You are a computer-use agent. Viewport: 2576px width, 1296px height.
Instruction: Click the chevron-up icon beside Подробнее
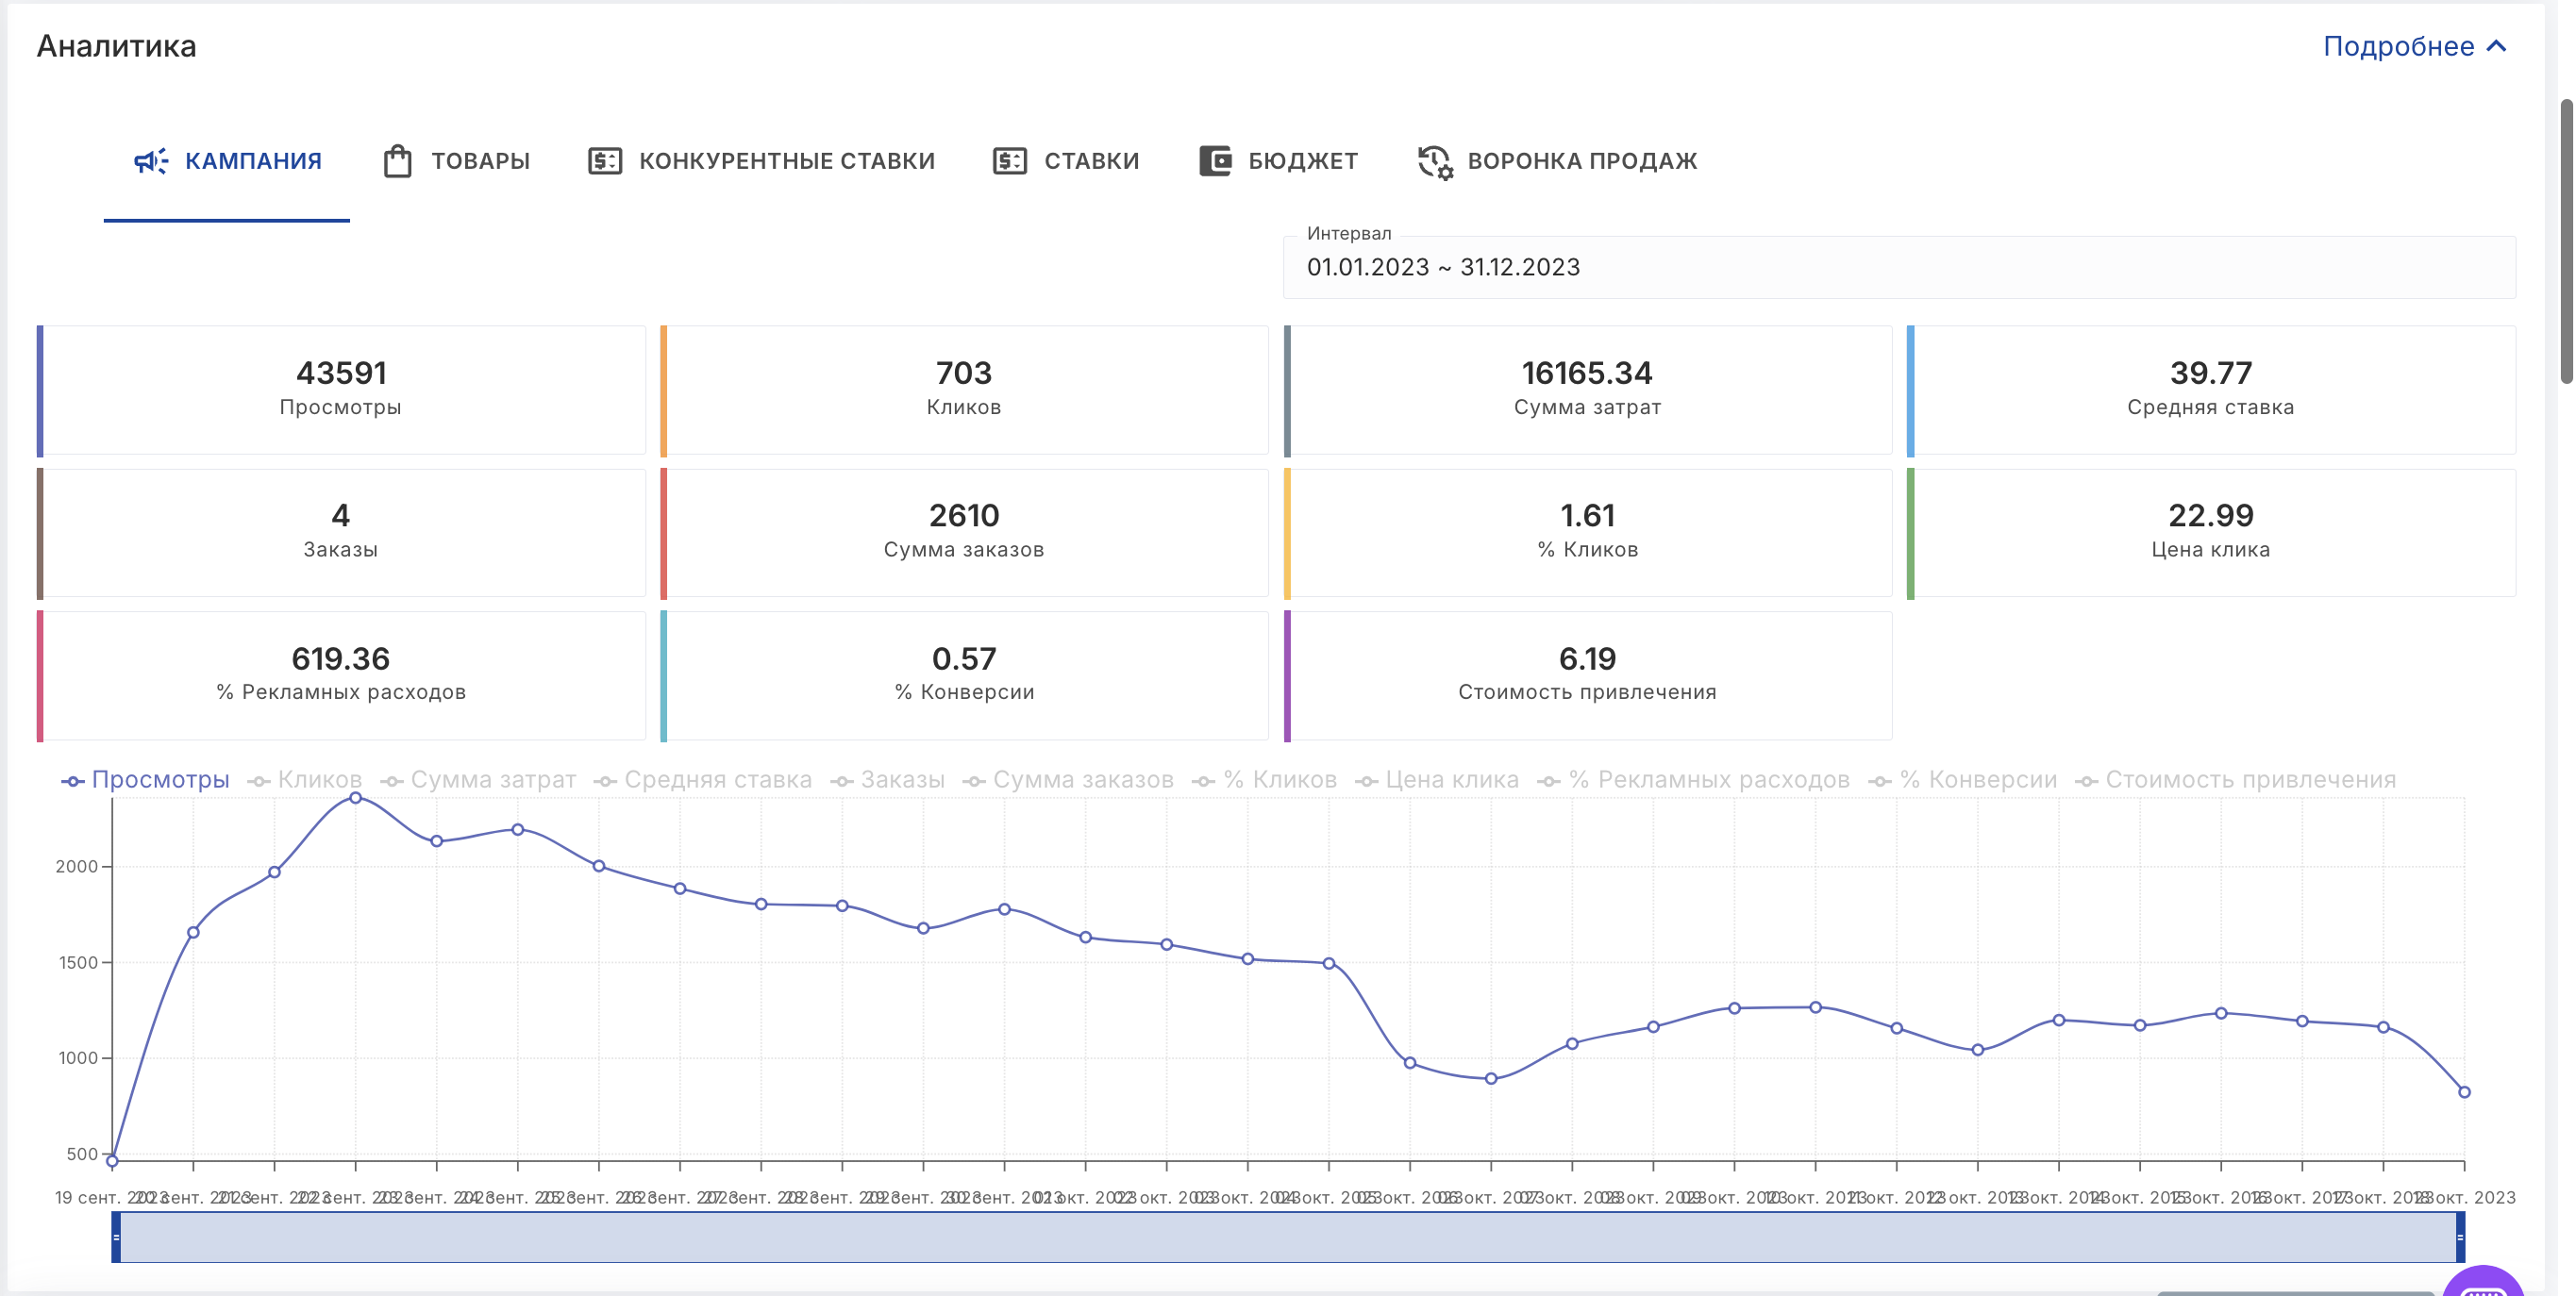[2496, 46]
